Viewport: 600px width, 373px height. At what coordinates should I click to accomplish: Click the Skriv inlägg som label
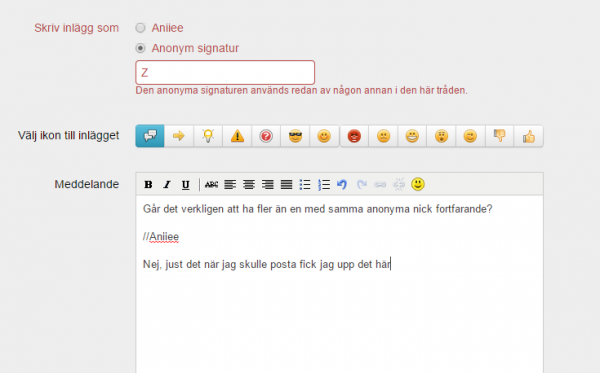tap(77, 28)
